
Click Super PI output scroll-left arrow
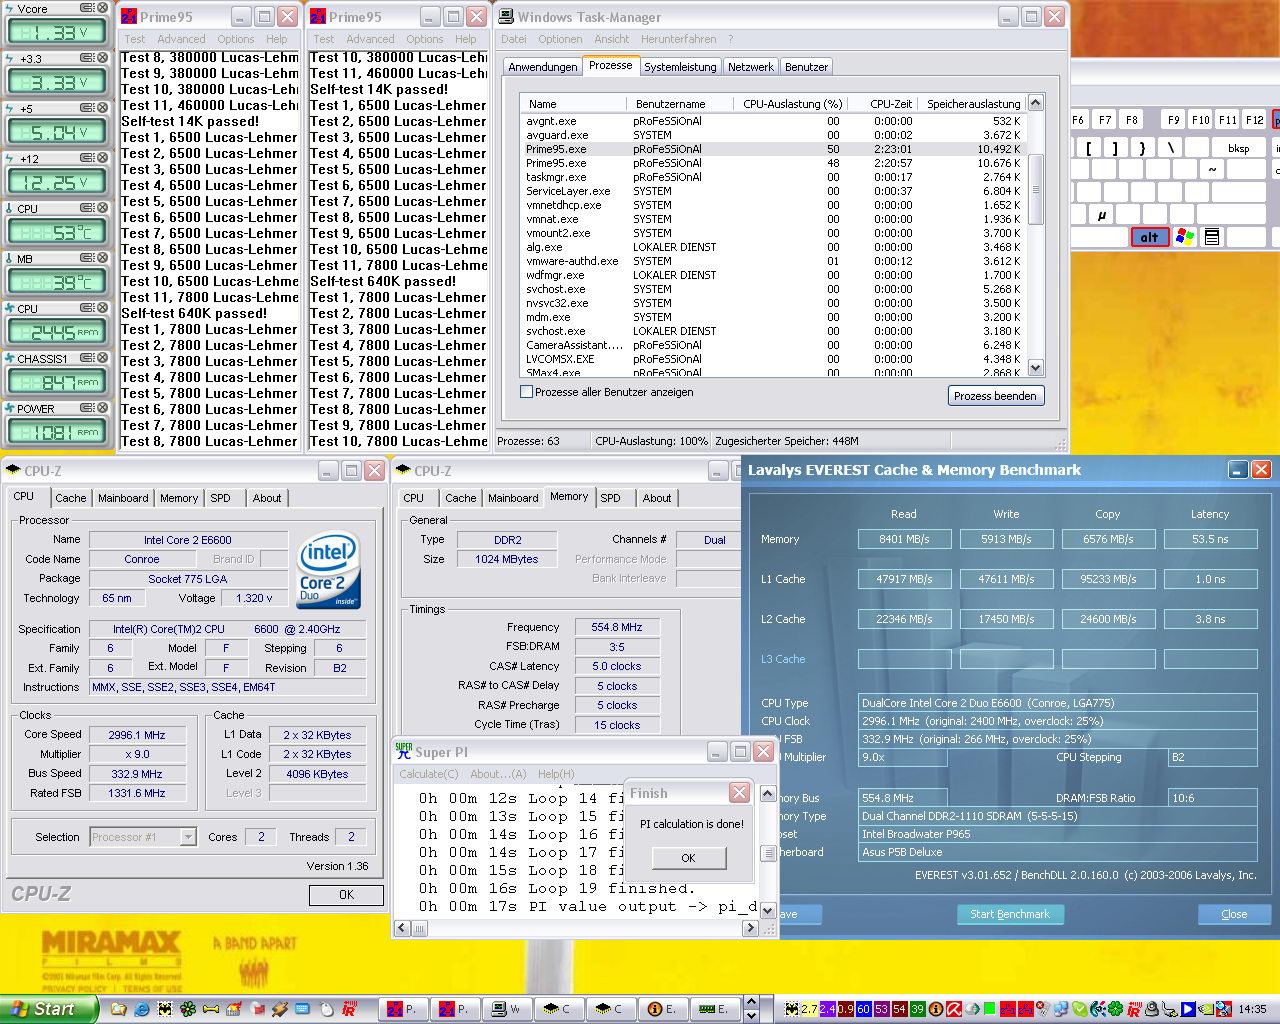pyautogui.click(x=404, y=928)
